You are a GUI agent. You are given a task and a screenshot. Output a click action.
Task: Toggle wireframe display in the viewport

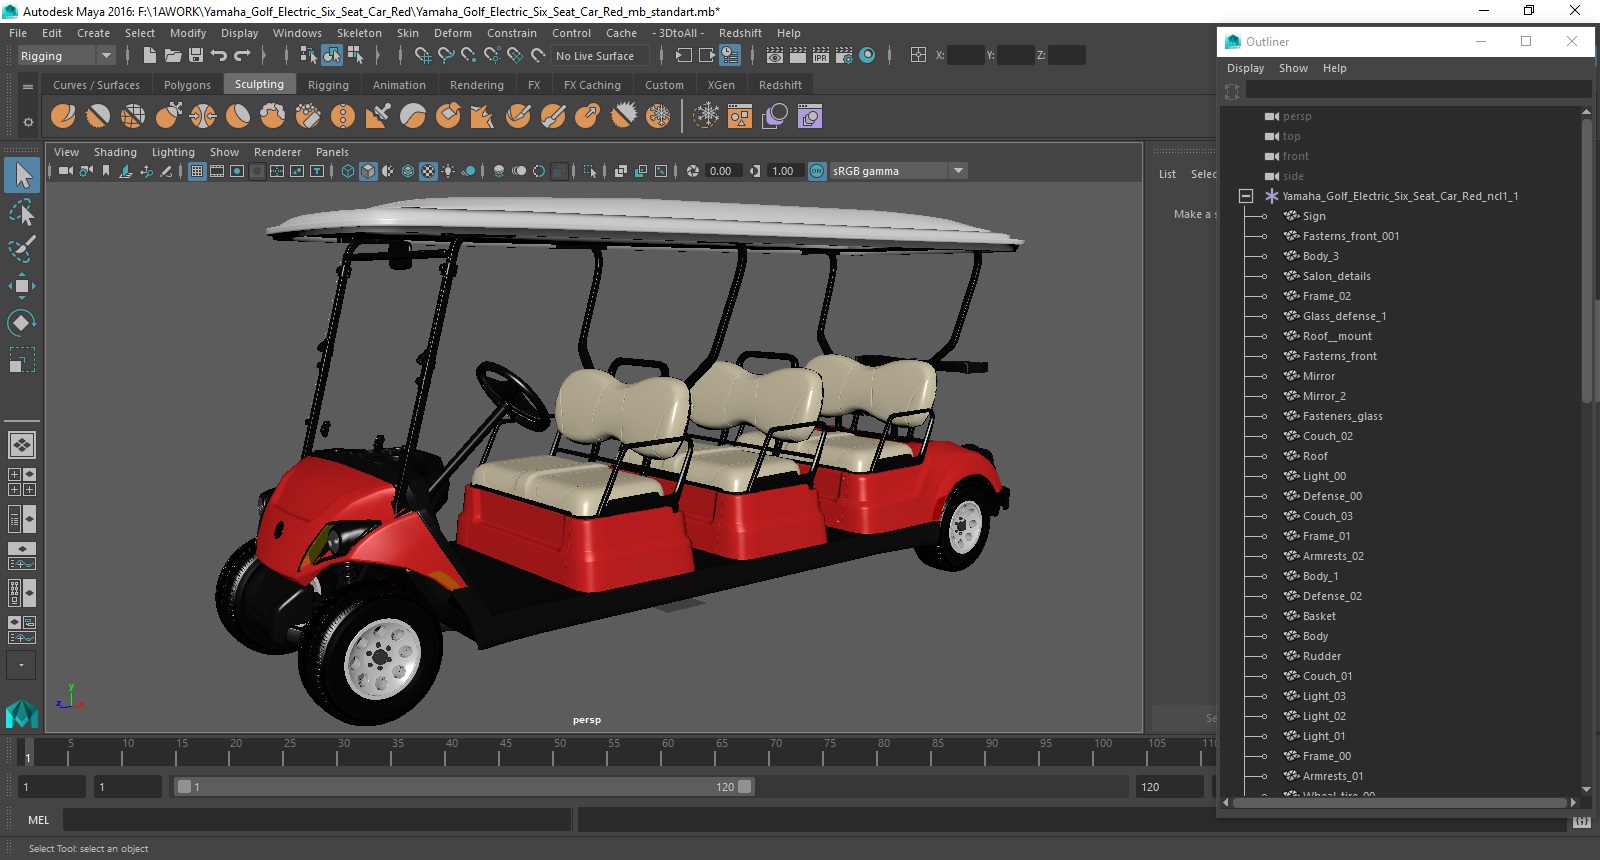tap(348, 171)
